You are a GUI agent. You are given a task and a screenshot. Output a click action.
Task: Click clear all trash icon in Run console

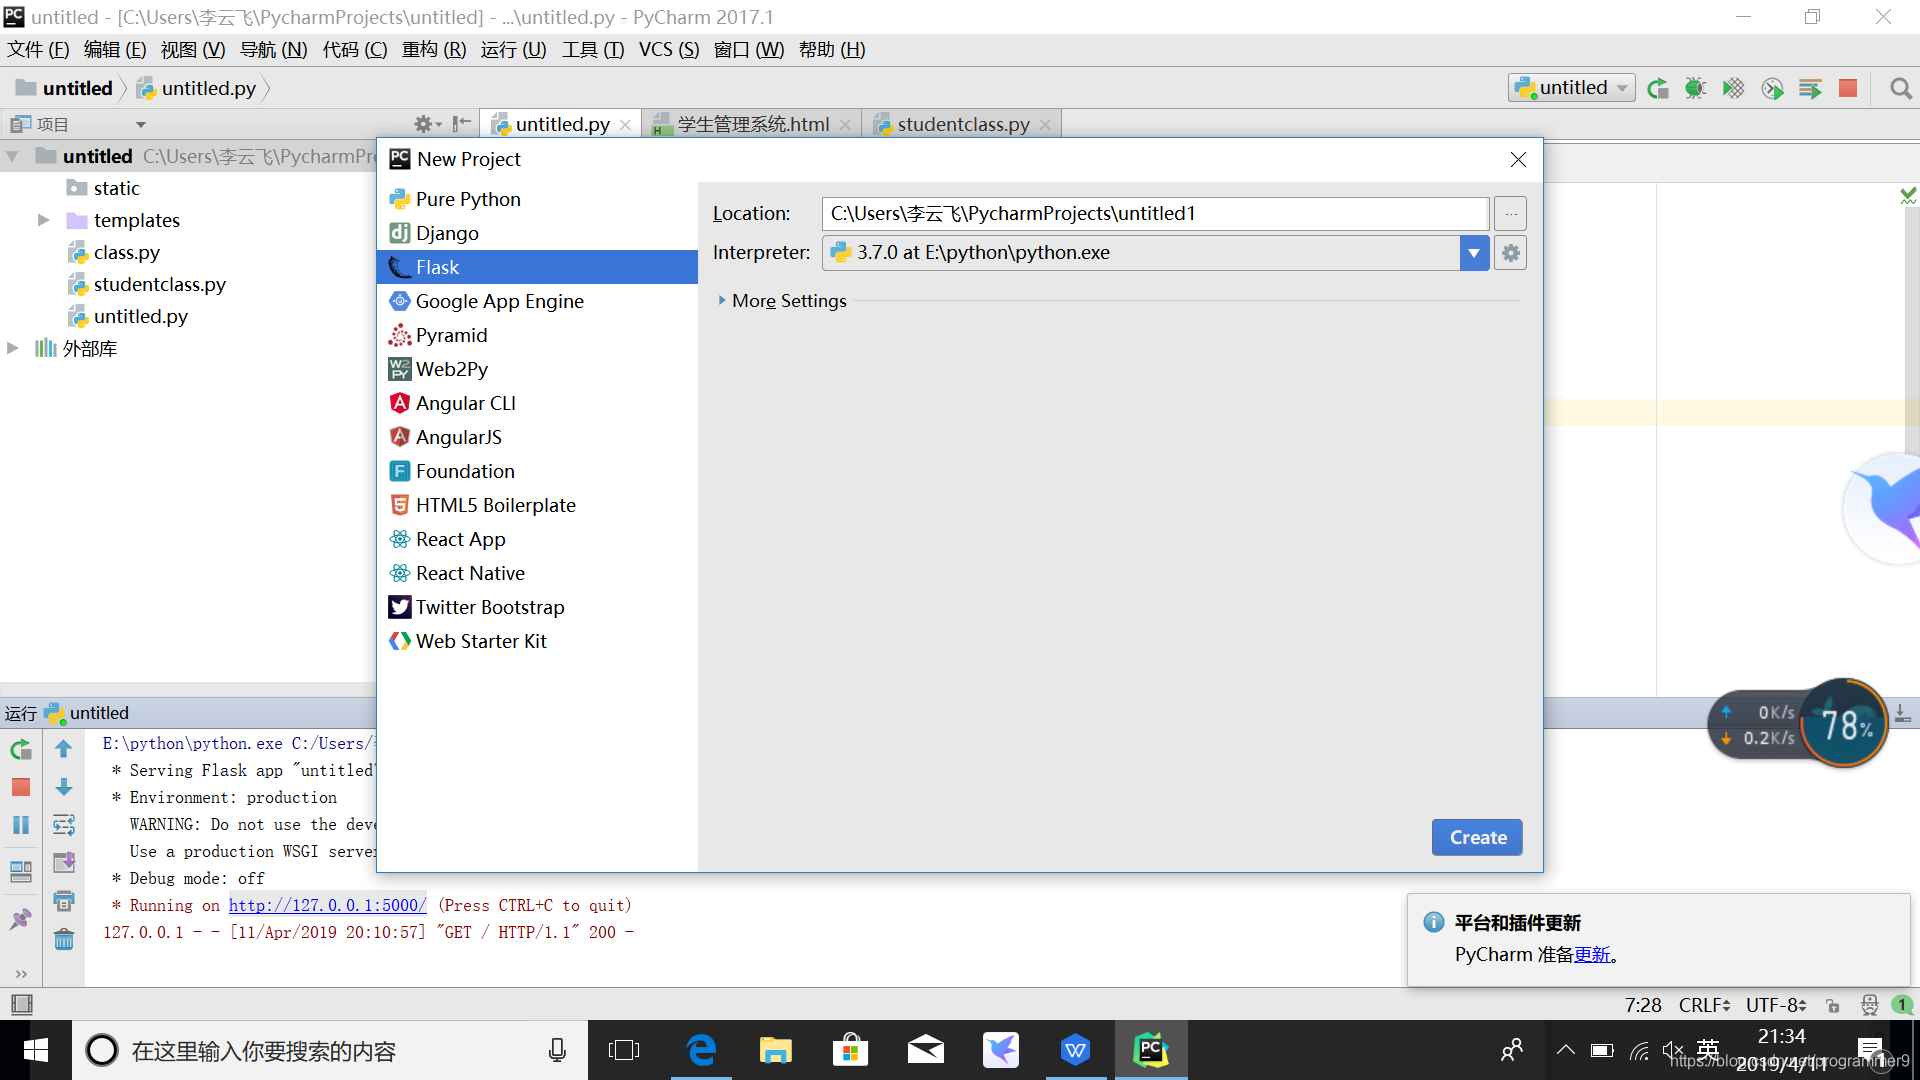coord(64,939)
